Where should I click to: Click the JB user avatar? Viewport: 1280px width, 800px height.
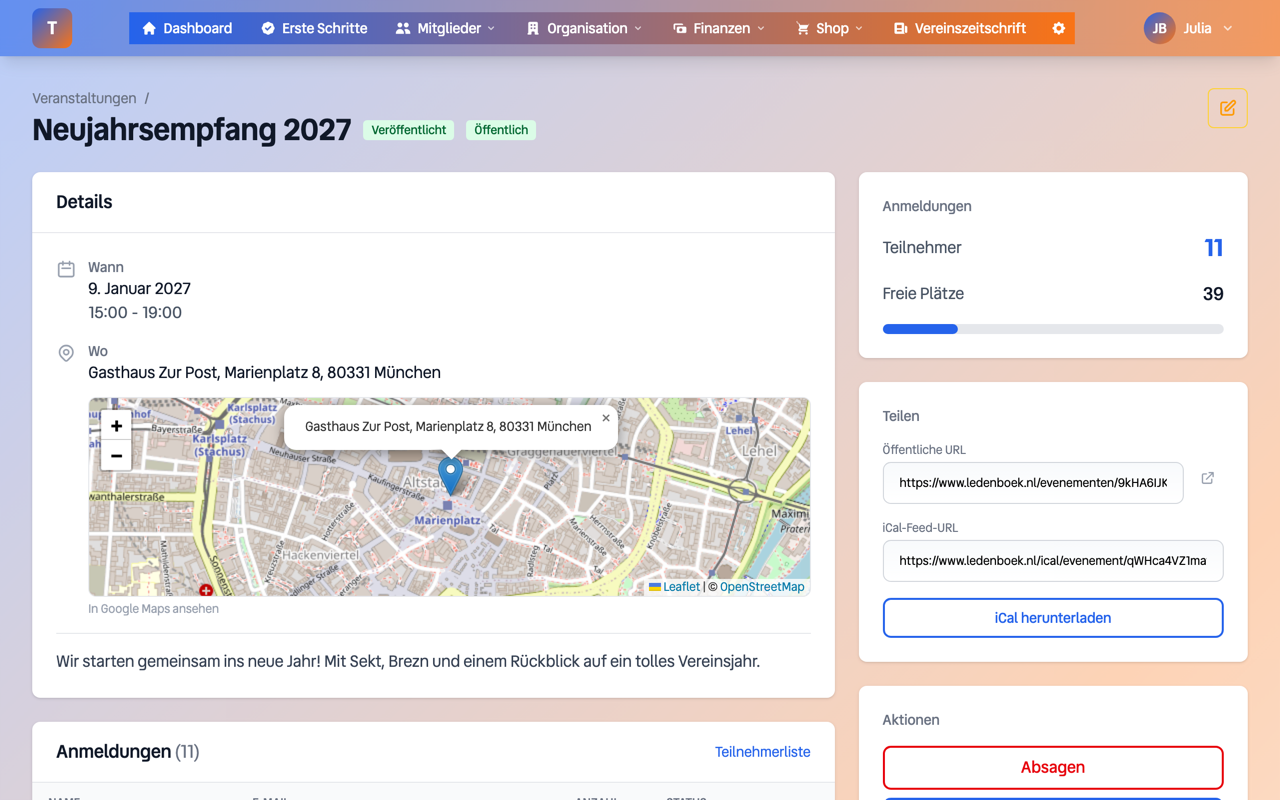1159,28
